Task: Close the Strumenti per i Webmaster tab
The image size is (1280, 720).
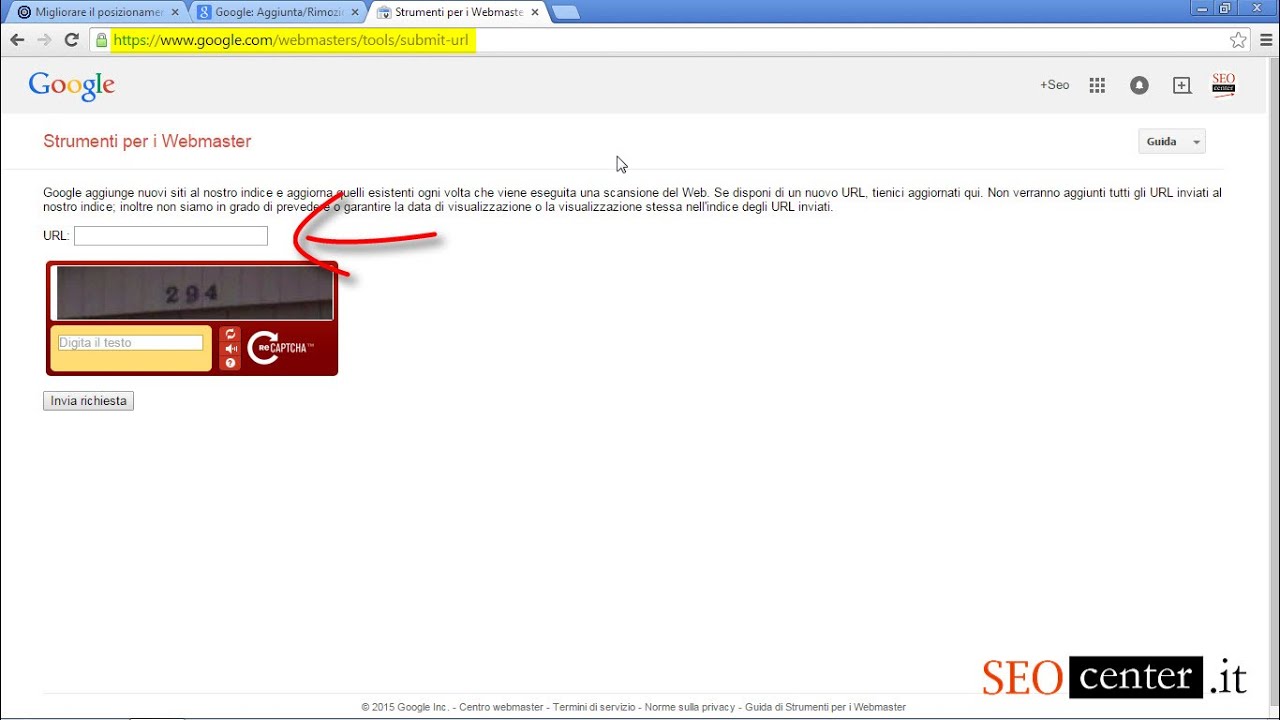Action: pos(535,12)
